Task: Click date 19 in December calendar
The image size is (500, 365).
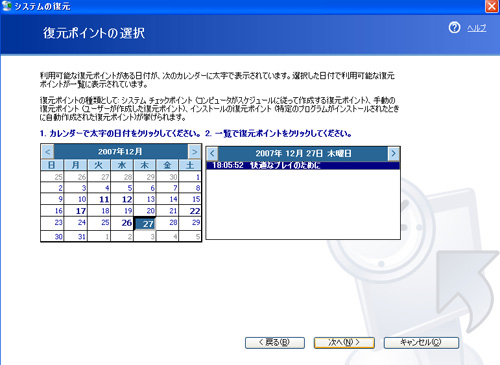Action: [x=122, y=211]
